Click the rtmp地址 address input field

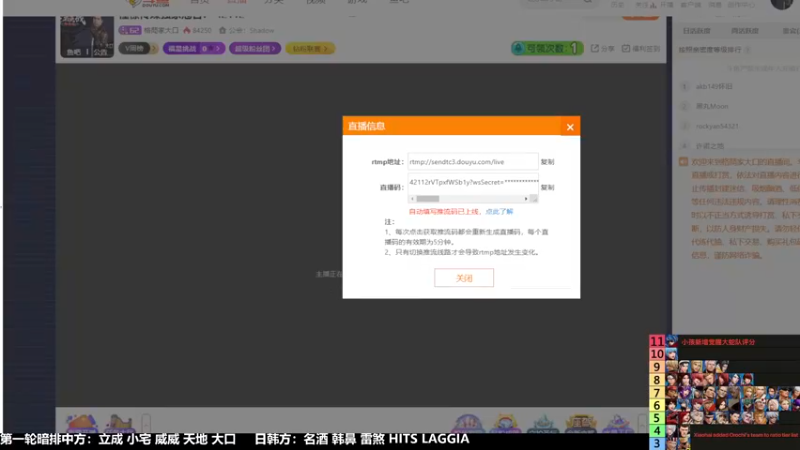coord(473,162)
